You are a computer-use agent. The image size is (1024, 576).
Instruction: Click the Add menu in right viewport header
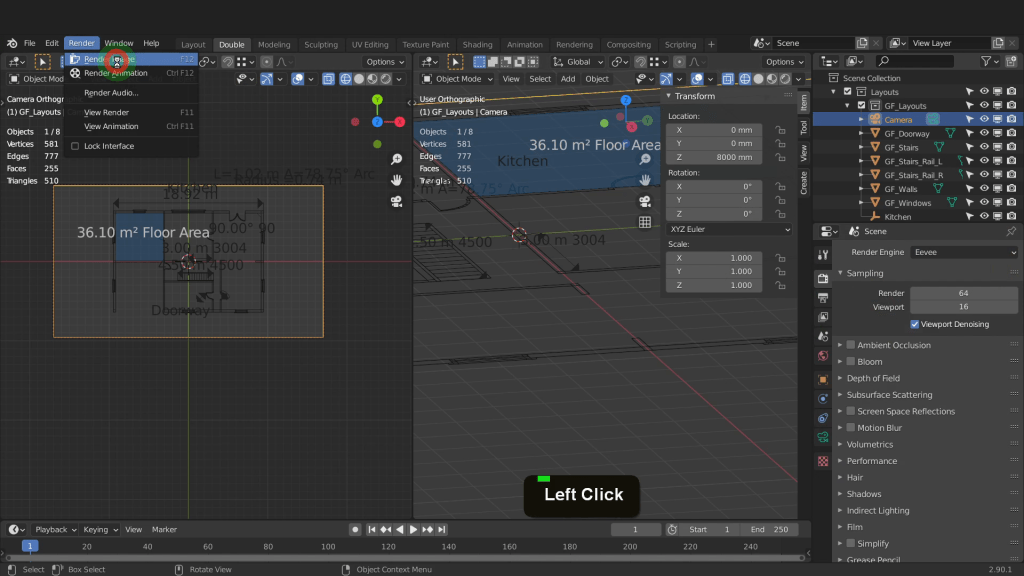pos(568,79)
